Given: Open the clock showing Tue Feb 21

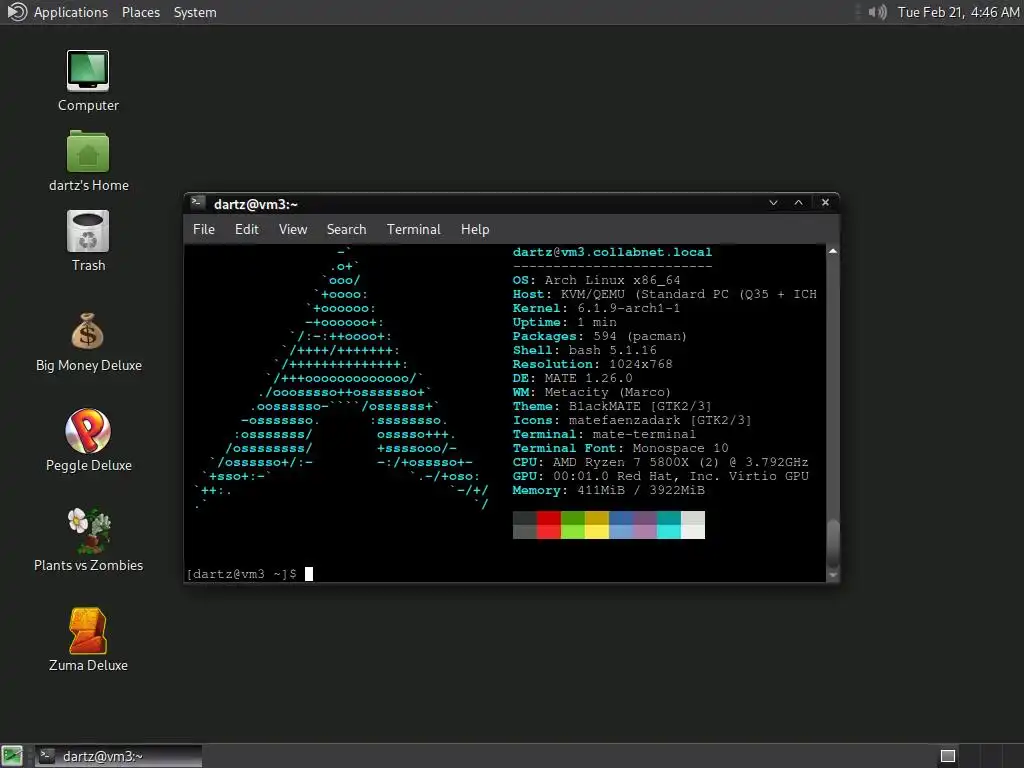Looking at the screenshot, I should [x=958, y=12].
